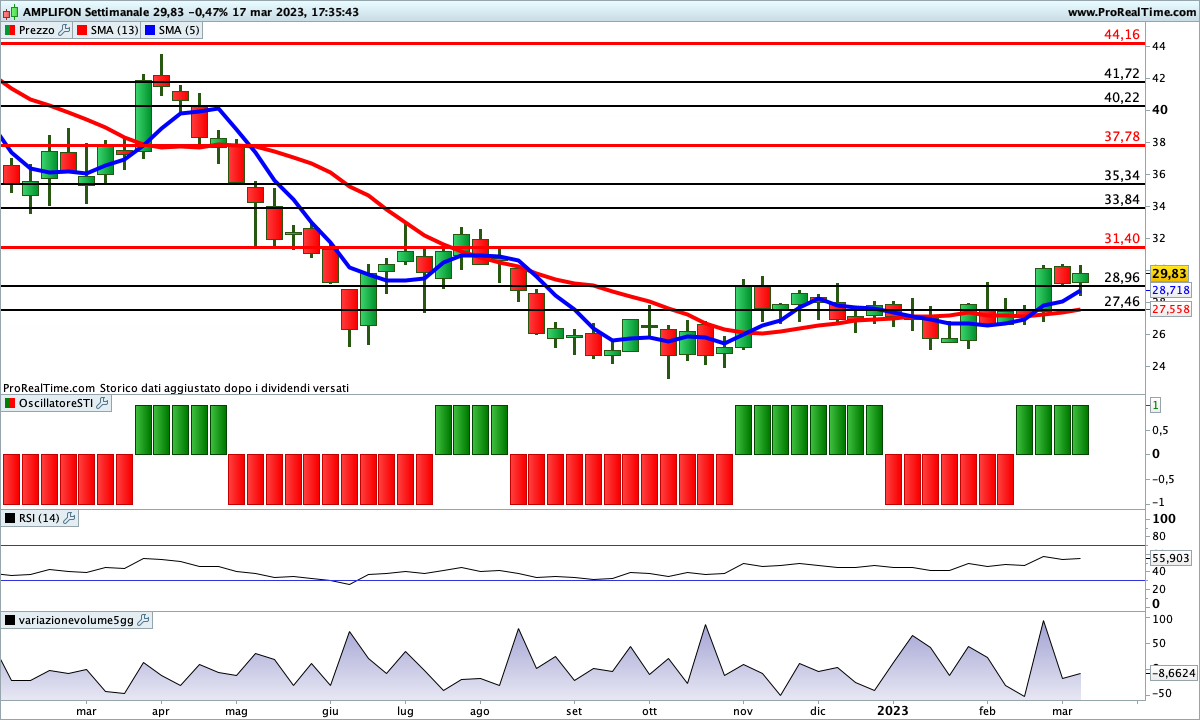This screenshot has width=1200, height=720.
Task: Click the red swatch of SMA (13)
Action: pyautogui.click(x=82, y=30)
